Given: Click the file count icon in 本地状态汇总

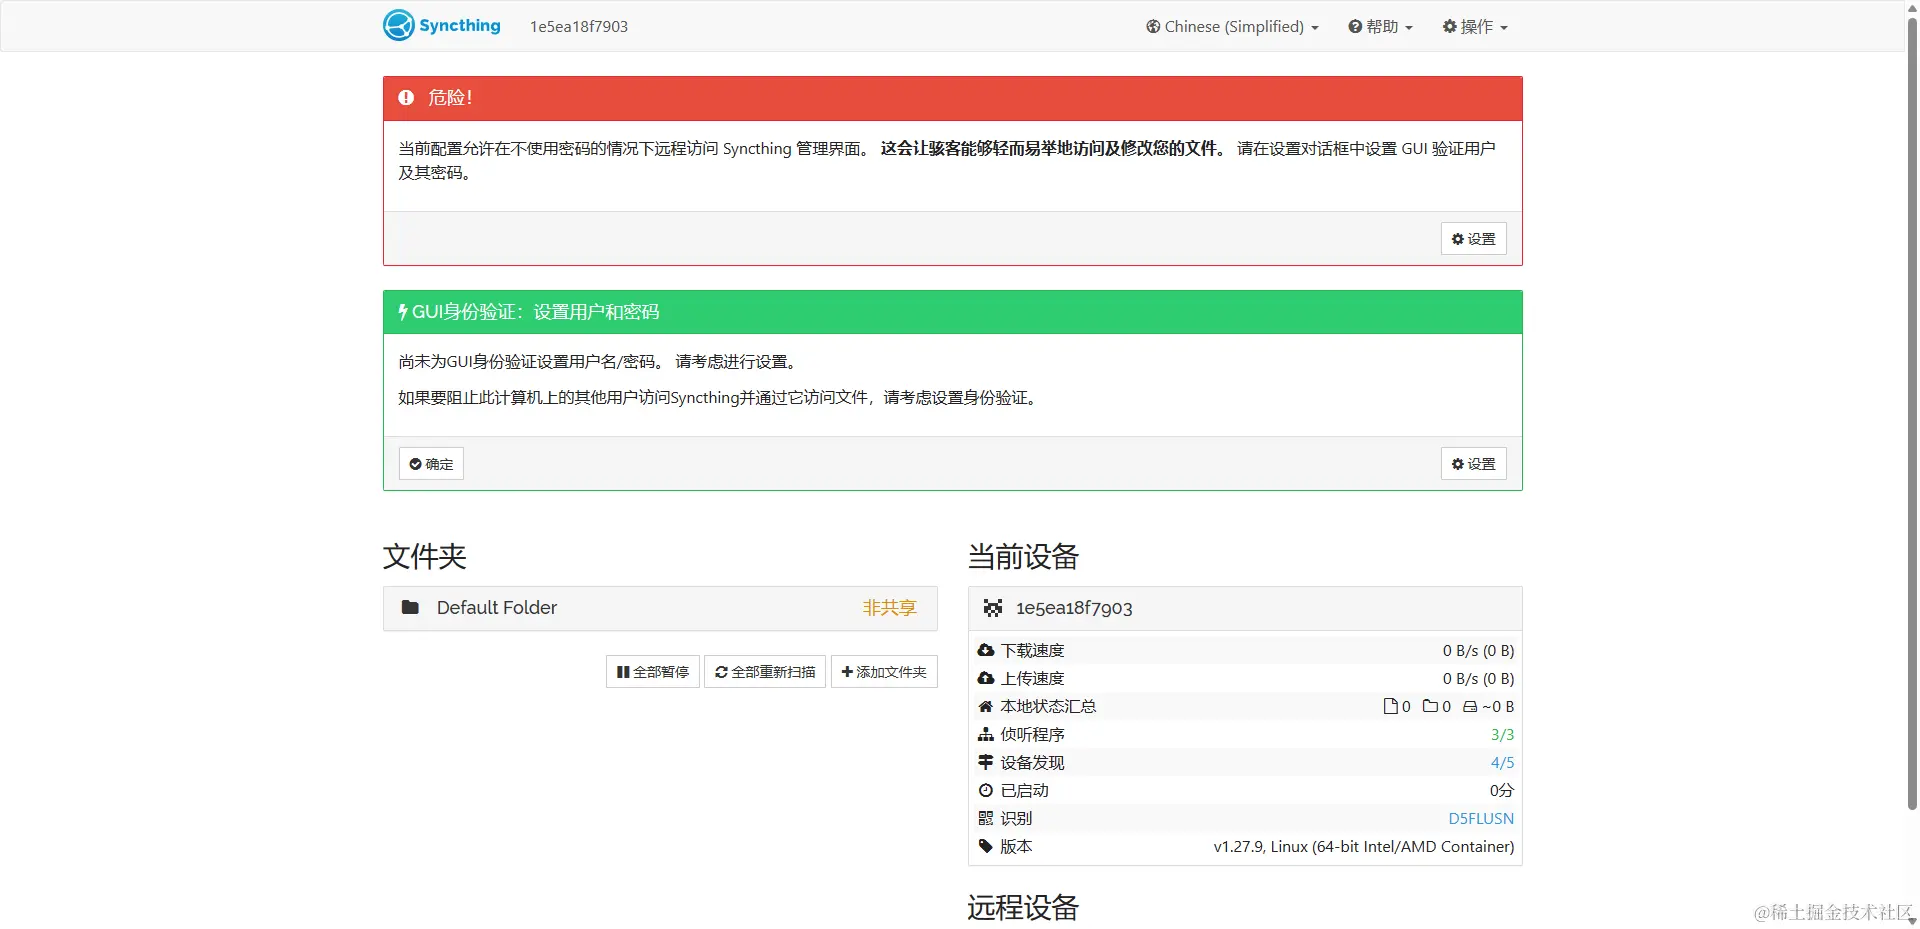Looking at the screenshot, I should pyautogui.click(x=1390, y=706).
